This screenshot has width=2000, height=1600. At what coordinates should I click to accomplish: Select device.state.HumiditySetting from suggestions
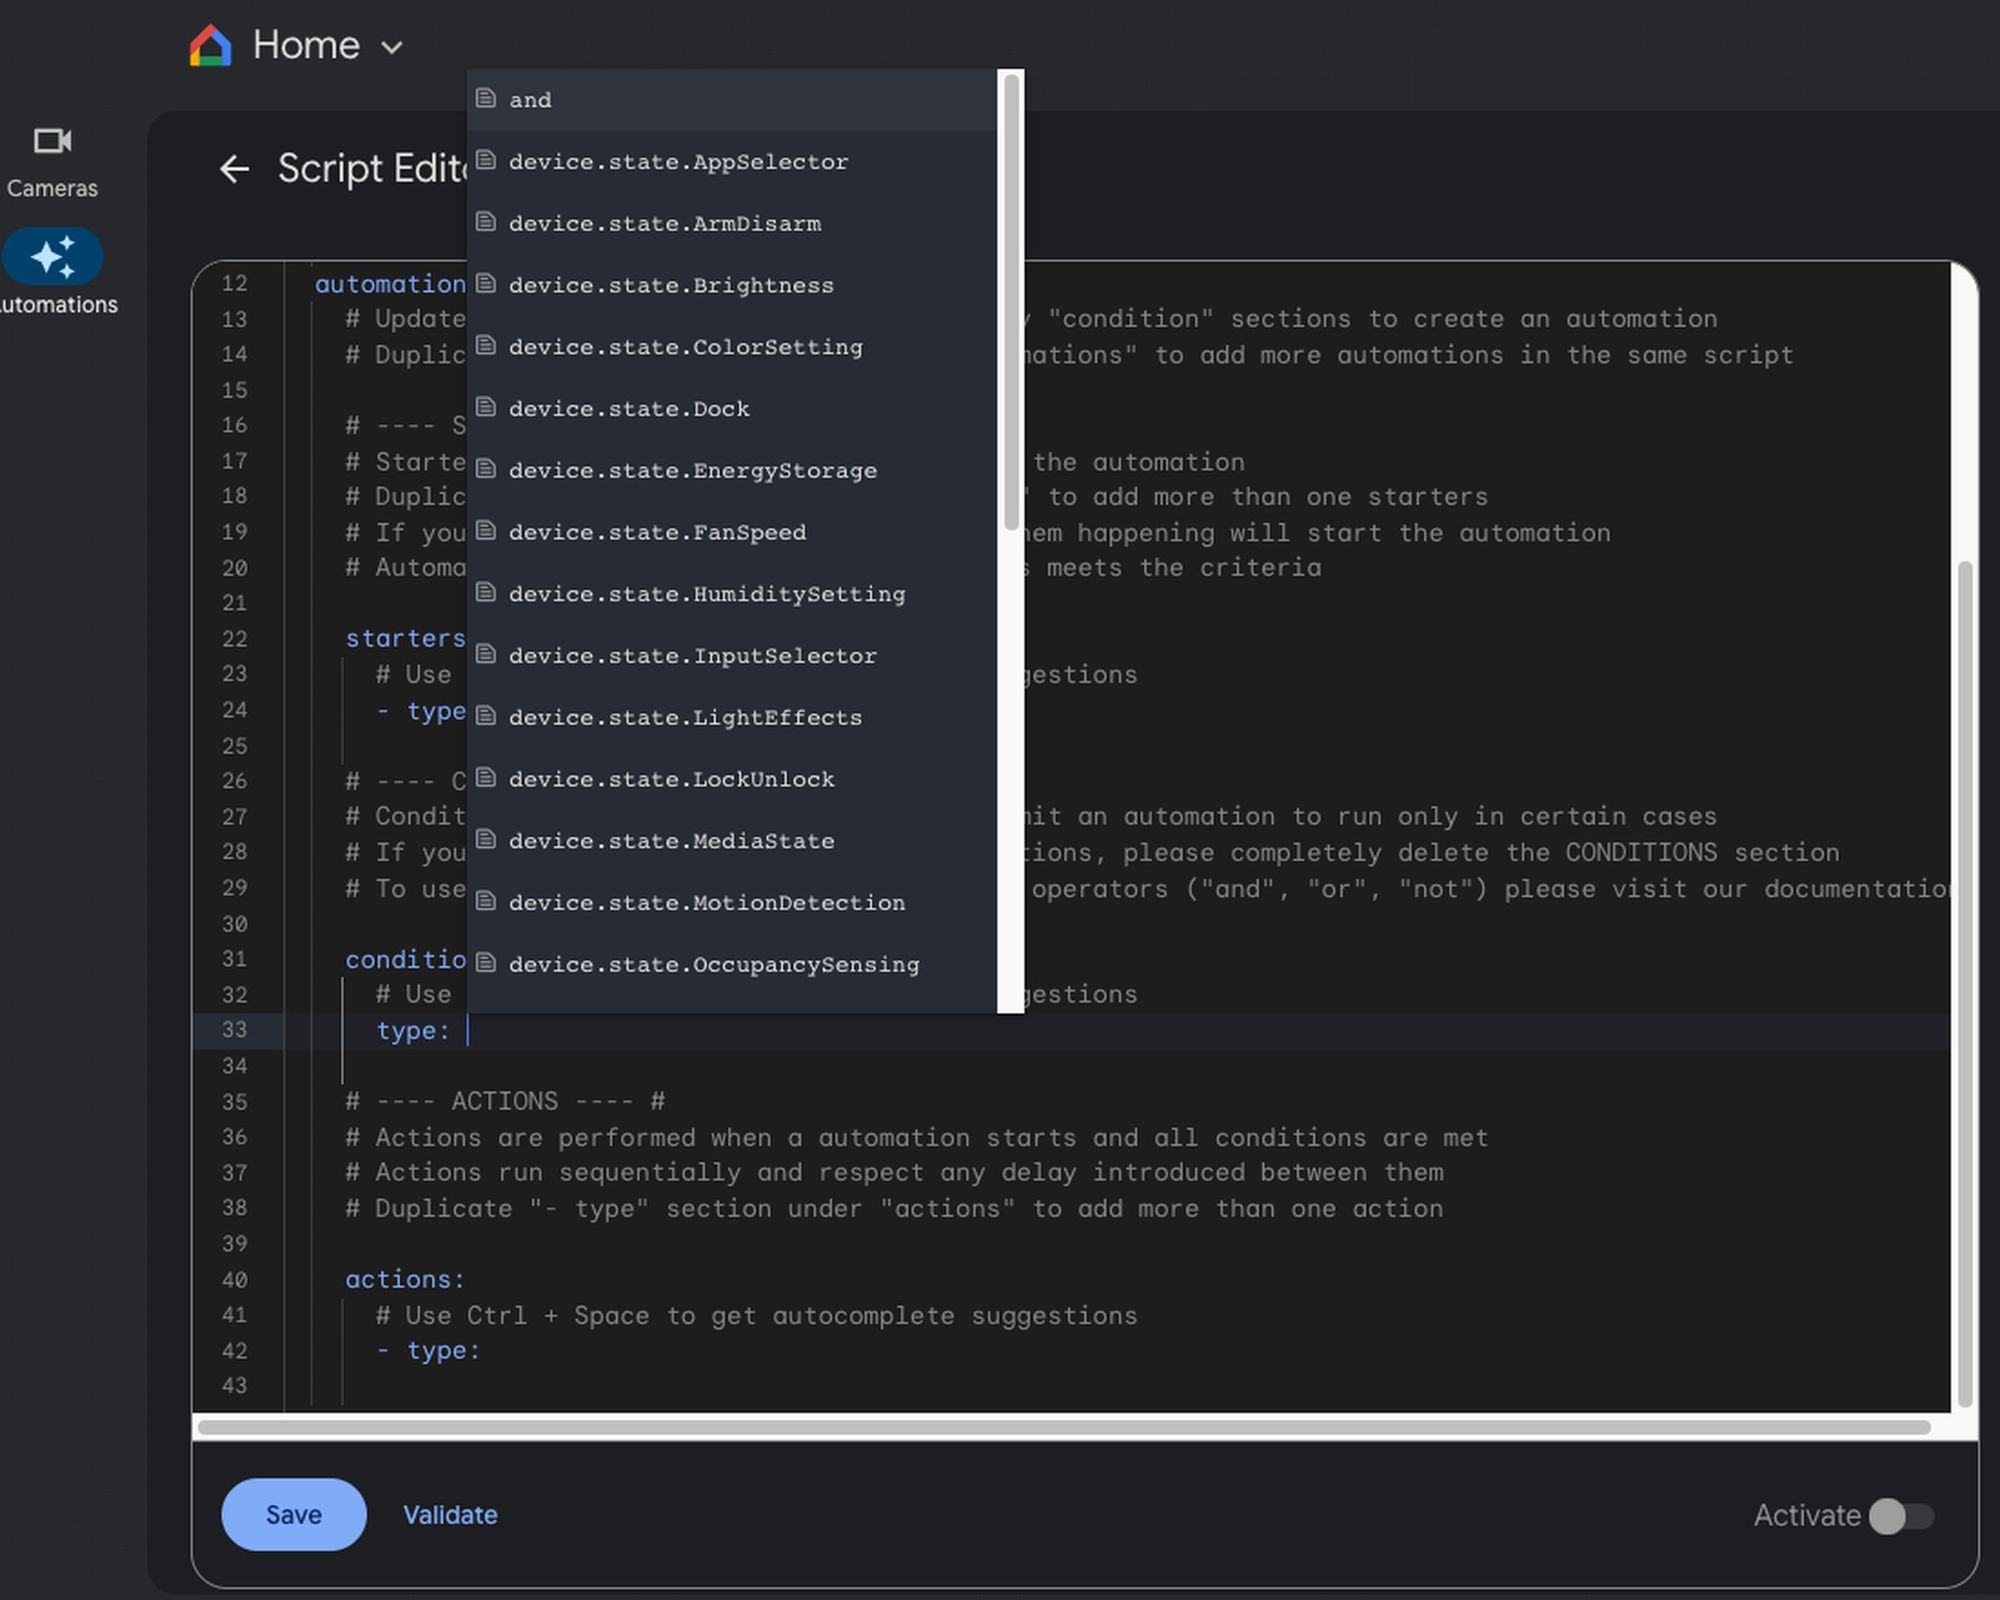707,593
